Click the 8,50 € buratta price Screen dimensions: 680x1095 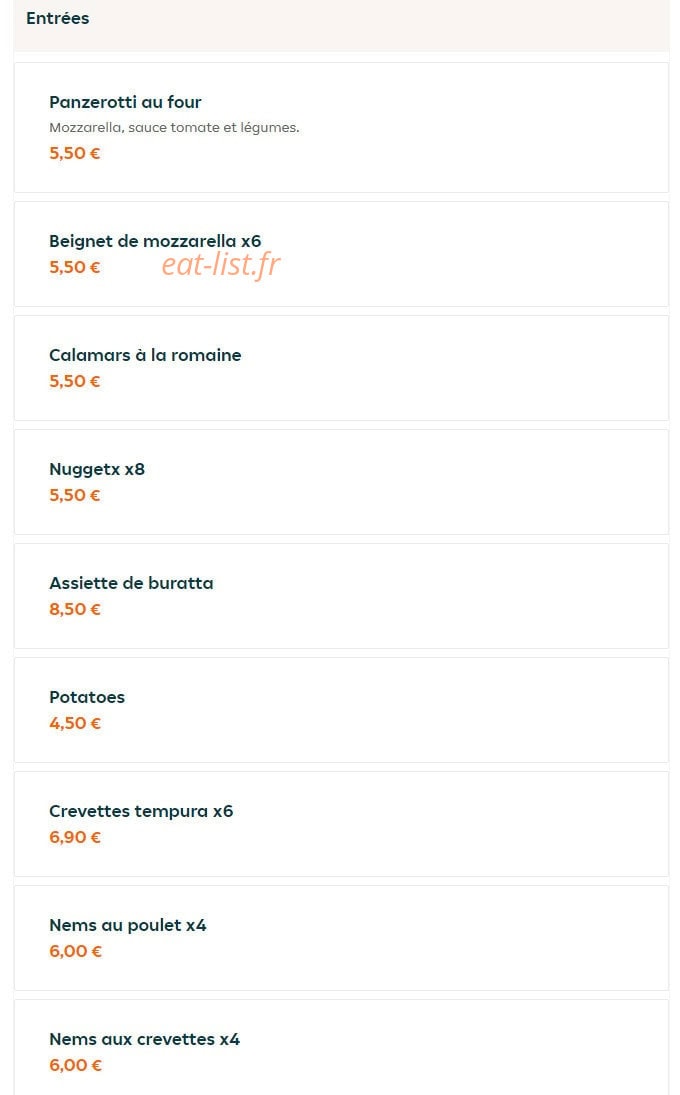[x=75, y=609]
